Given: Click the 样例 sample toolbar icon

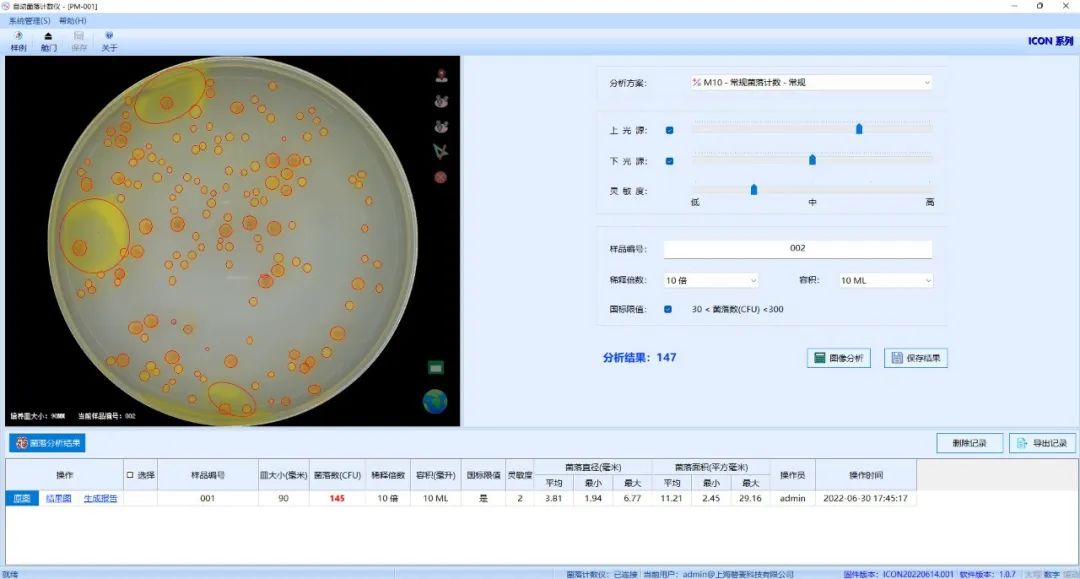Looking at the screenshot, I should (18, 41).
